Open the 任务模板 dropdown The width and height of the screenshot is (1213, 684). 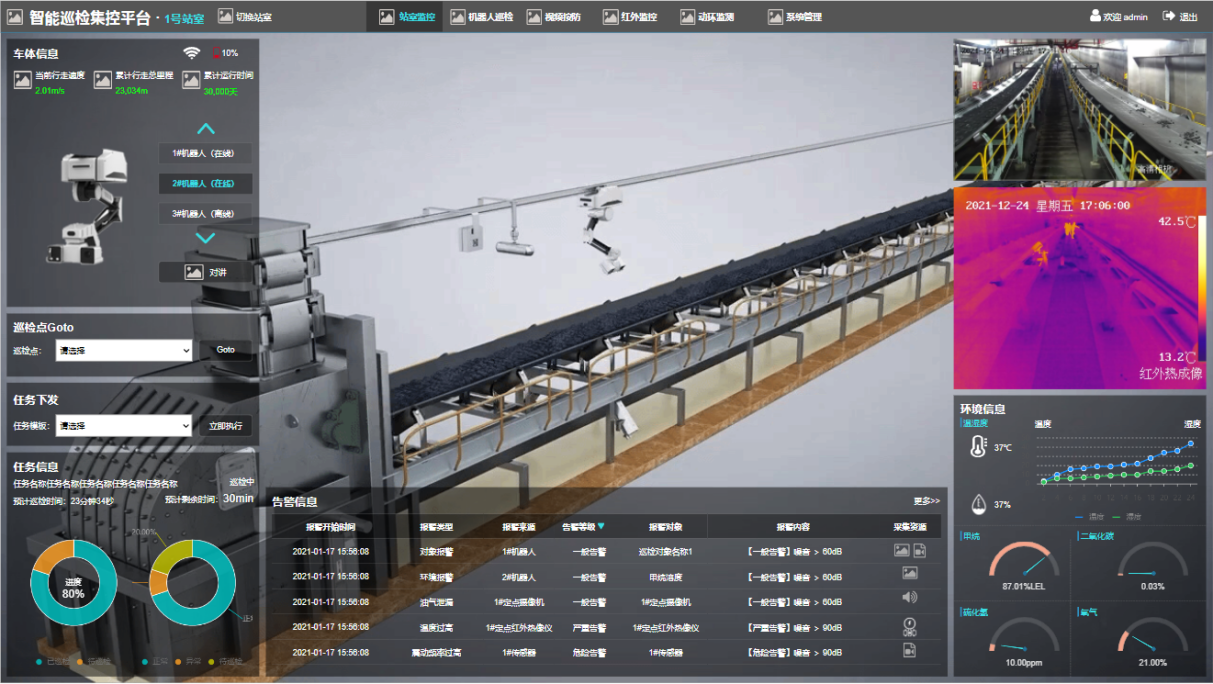124,426
